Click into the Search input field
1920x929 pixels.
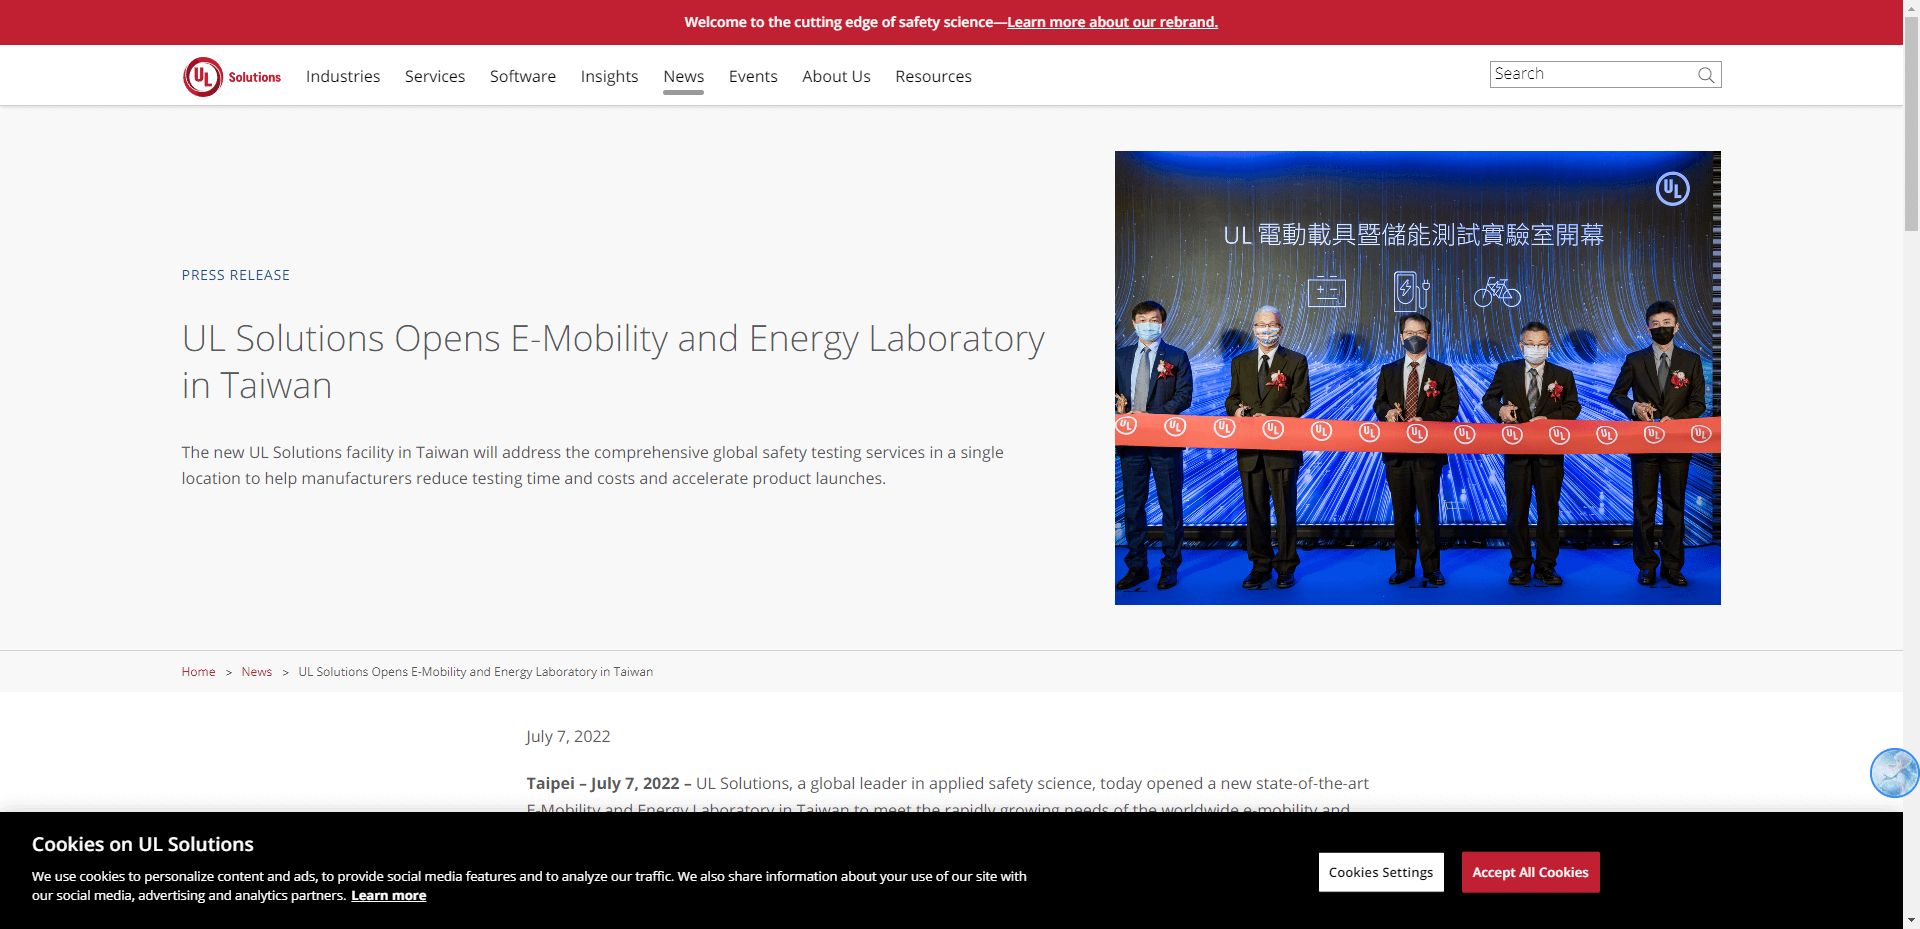click(x=1590, y=74)
